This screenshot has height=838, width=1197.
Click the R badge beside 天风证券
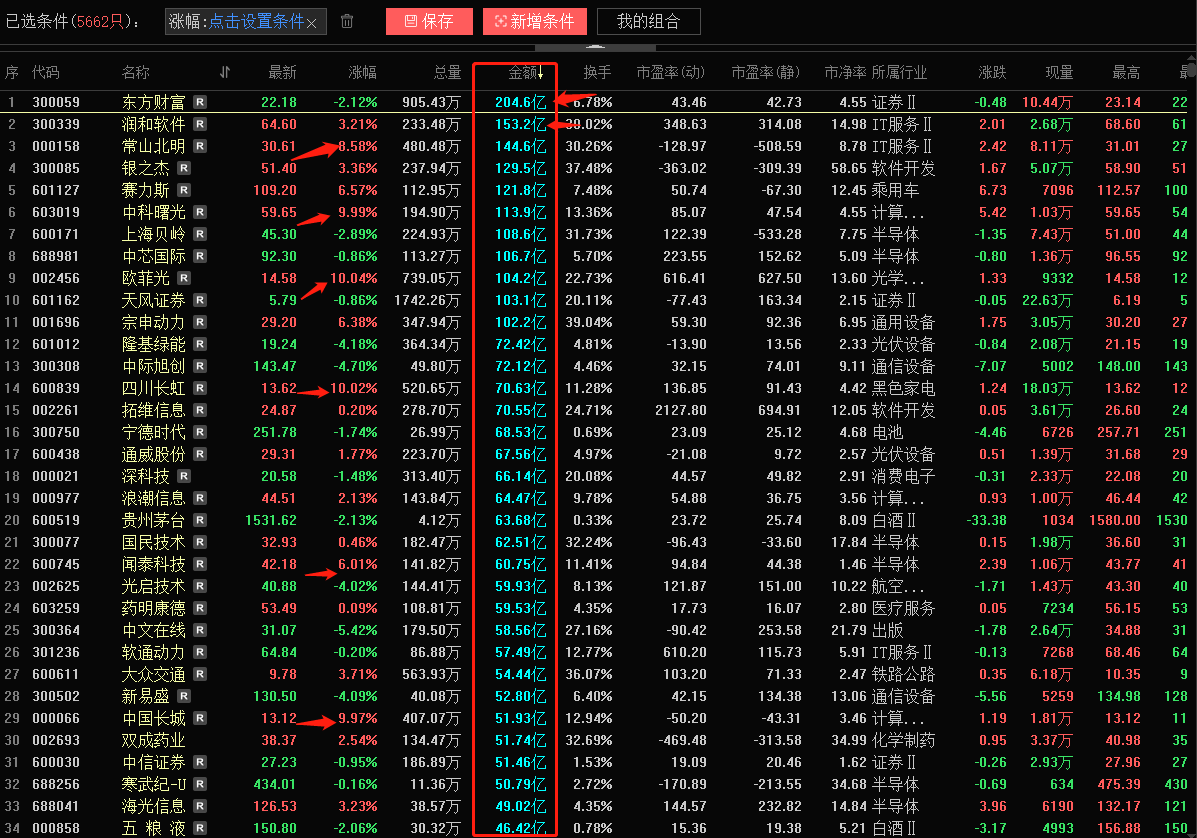(199, 300)
